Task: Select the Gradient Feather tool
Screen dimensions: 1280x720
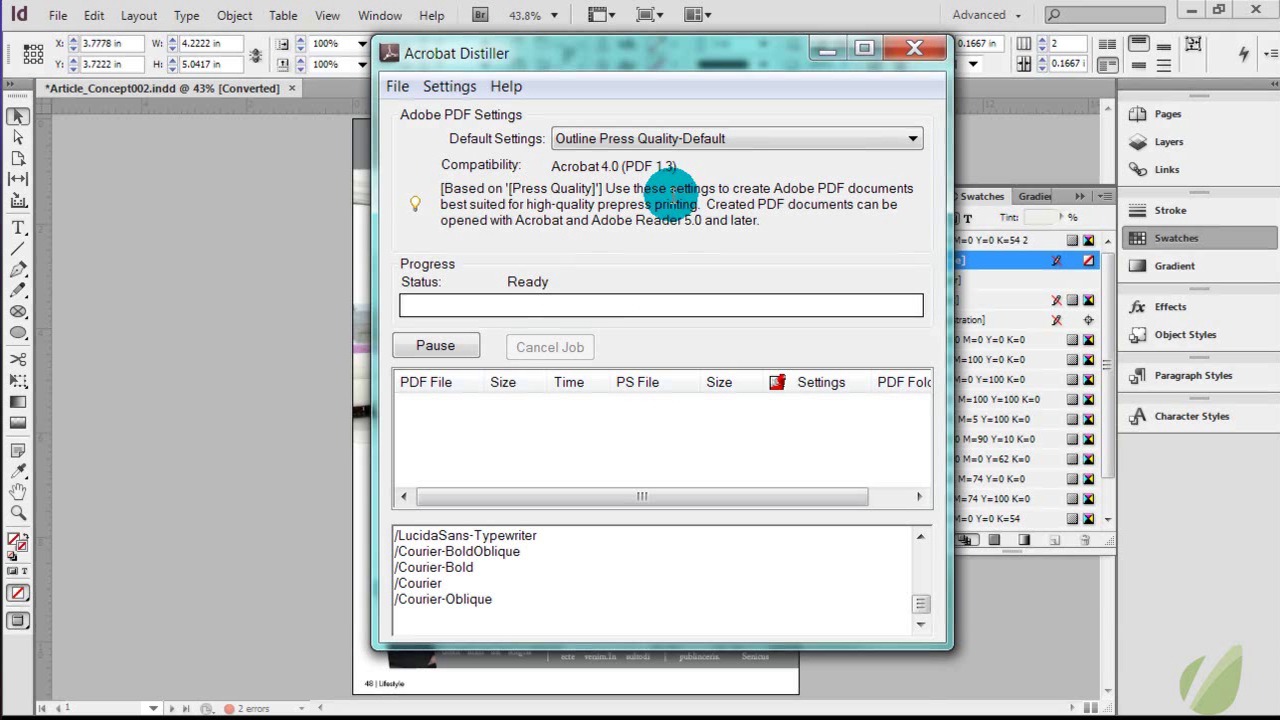Action: pos(18,423)
